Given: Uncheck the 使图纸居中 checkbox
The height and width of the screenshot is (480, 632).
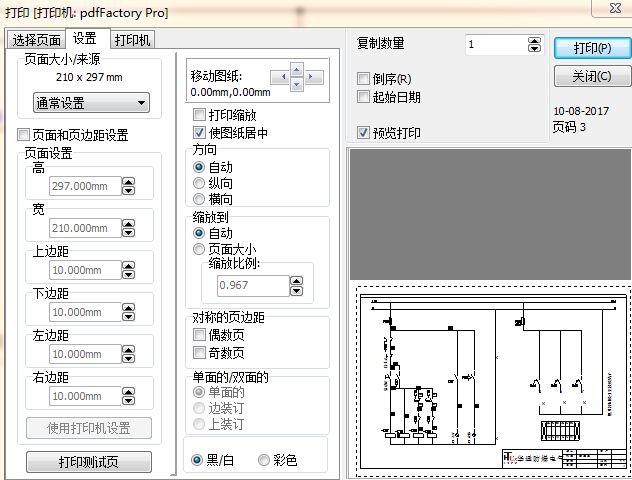Looking at the screenshot, I should (x=200, y=132).
